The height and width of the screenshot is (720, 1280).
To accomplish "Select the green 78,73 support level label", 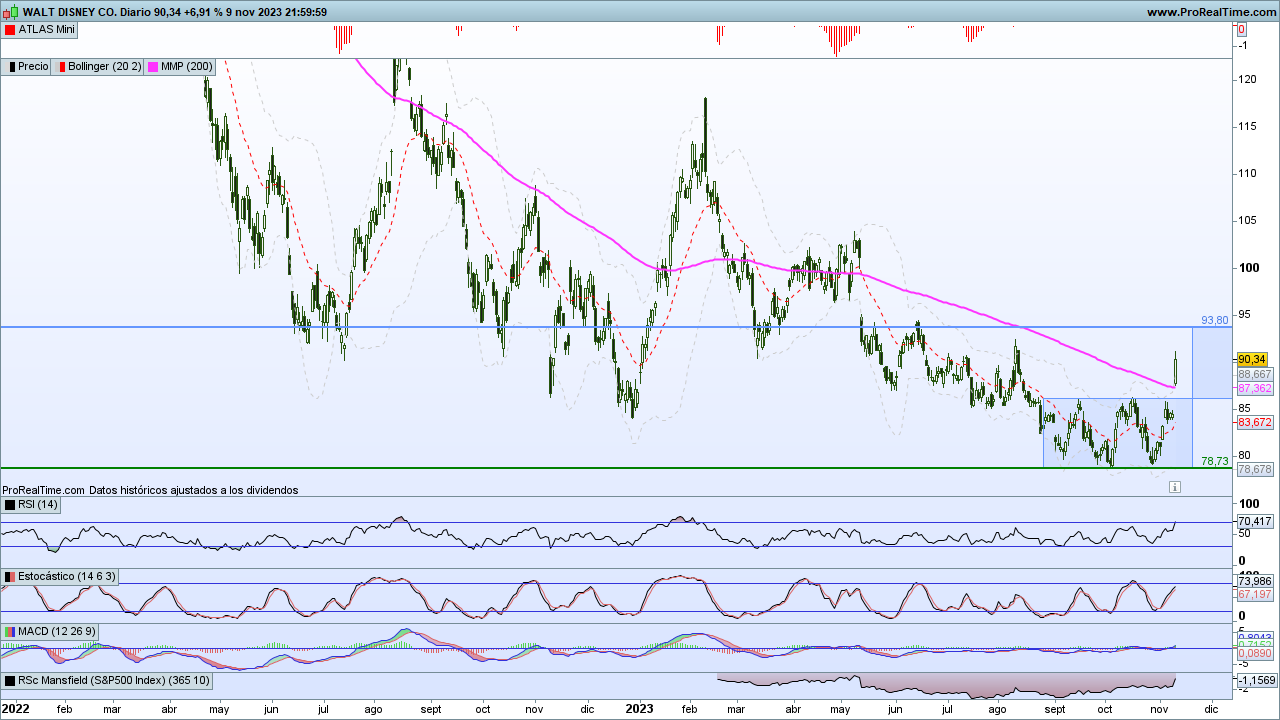I will (x=1214, y=461).
